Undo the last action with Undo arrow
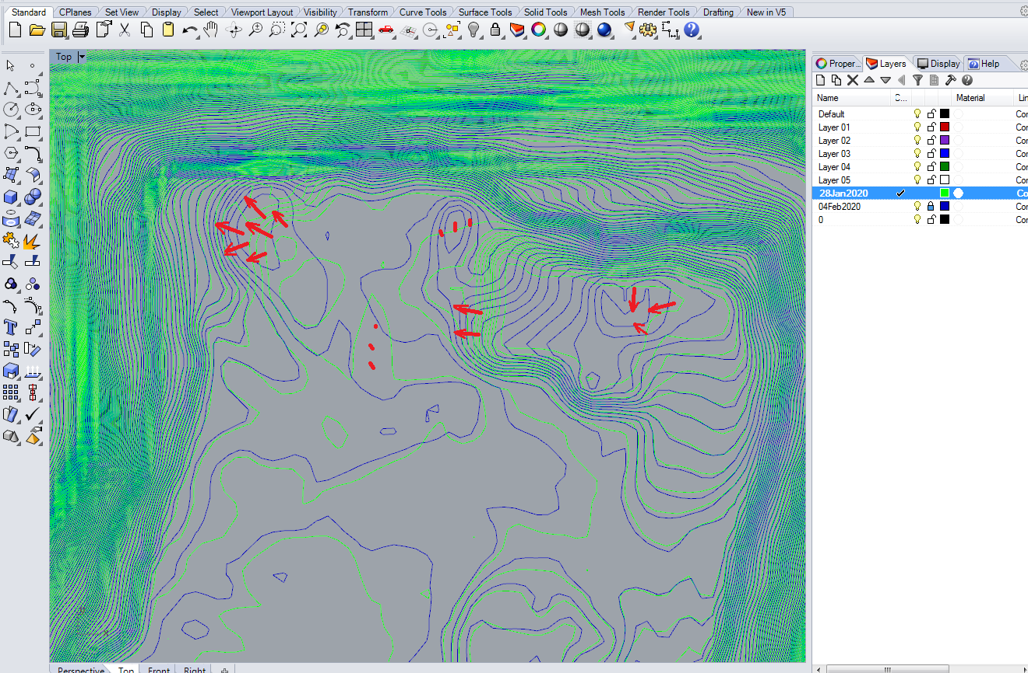 [189, 30]
